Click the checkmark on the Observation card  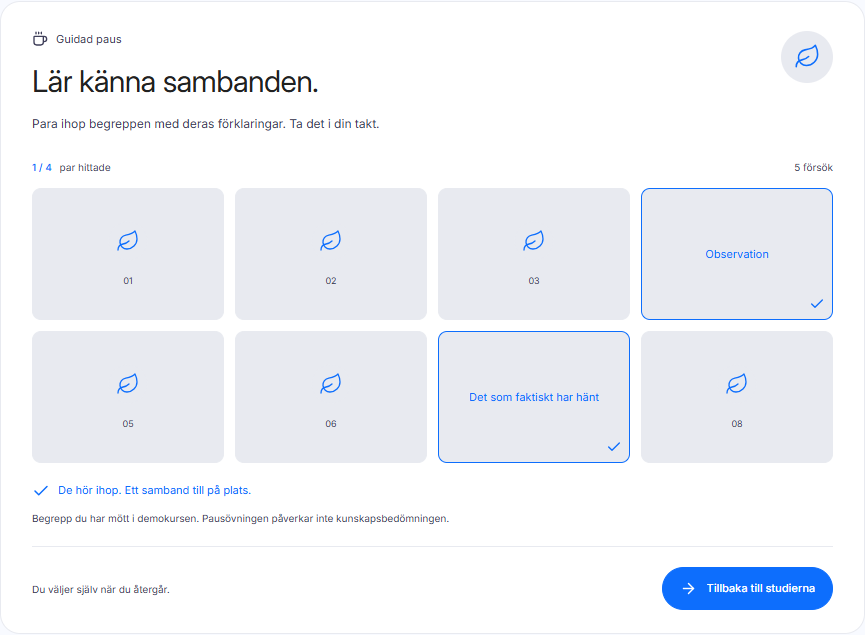[817, 303]
